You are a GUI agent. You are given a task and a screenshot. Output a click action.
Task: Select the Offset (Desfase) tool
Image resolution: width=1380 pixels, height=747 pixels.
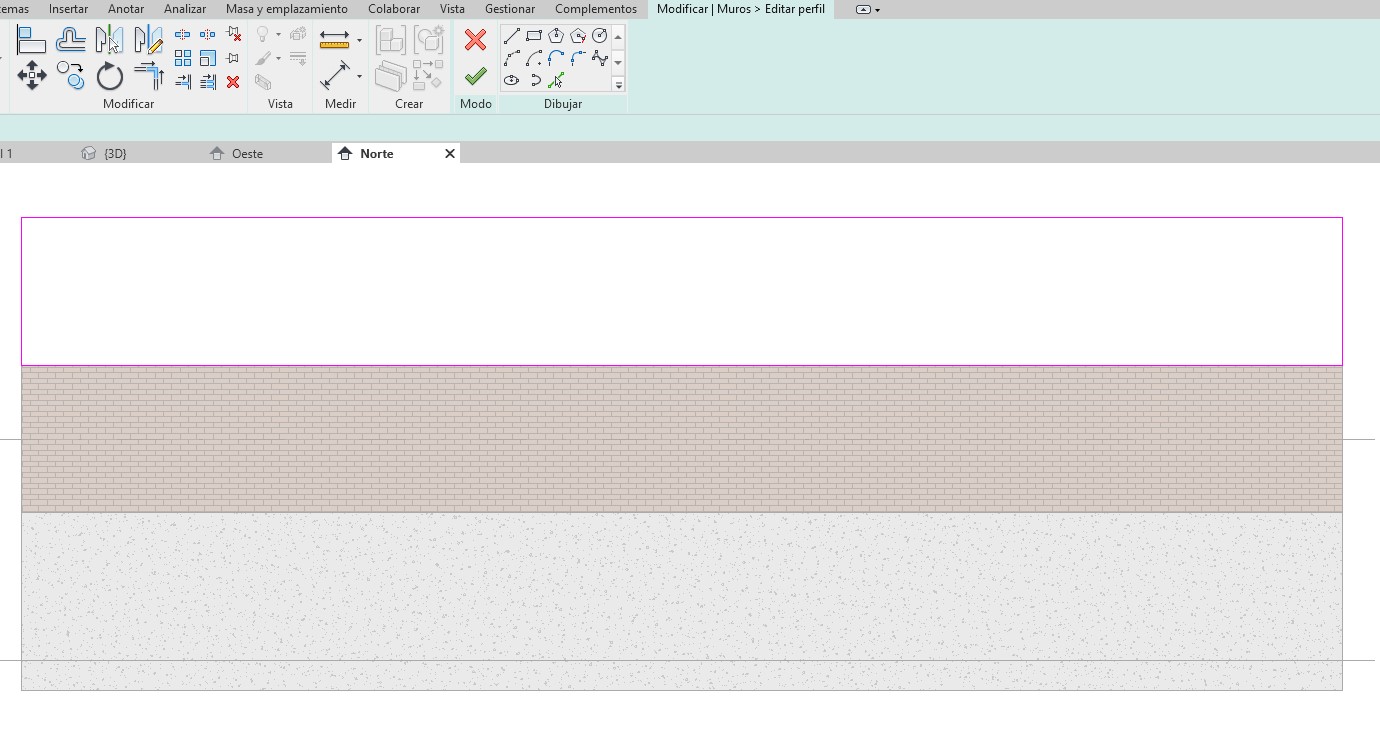[70, 40]
